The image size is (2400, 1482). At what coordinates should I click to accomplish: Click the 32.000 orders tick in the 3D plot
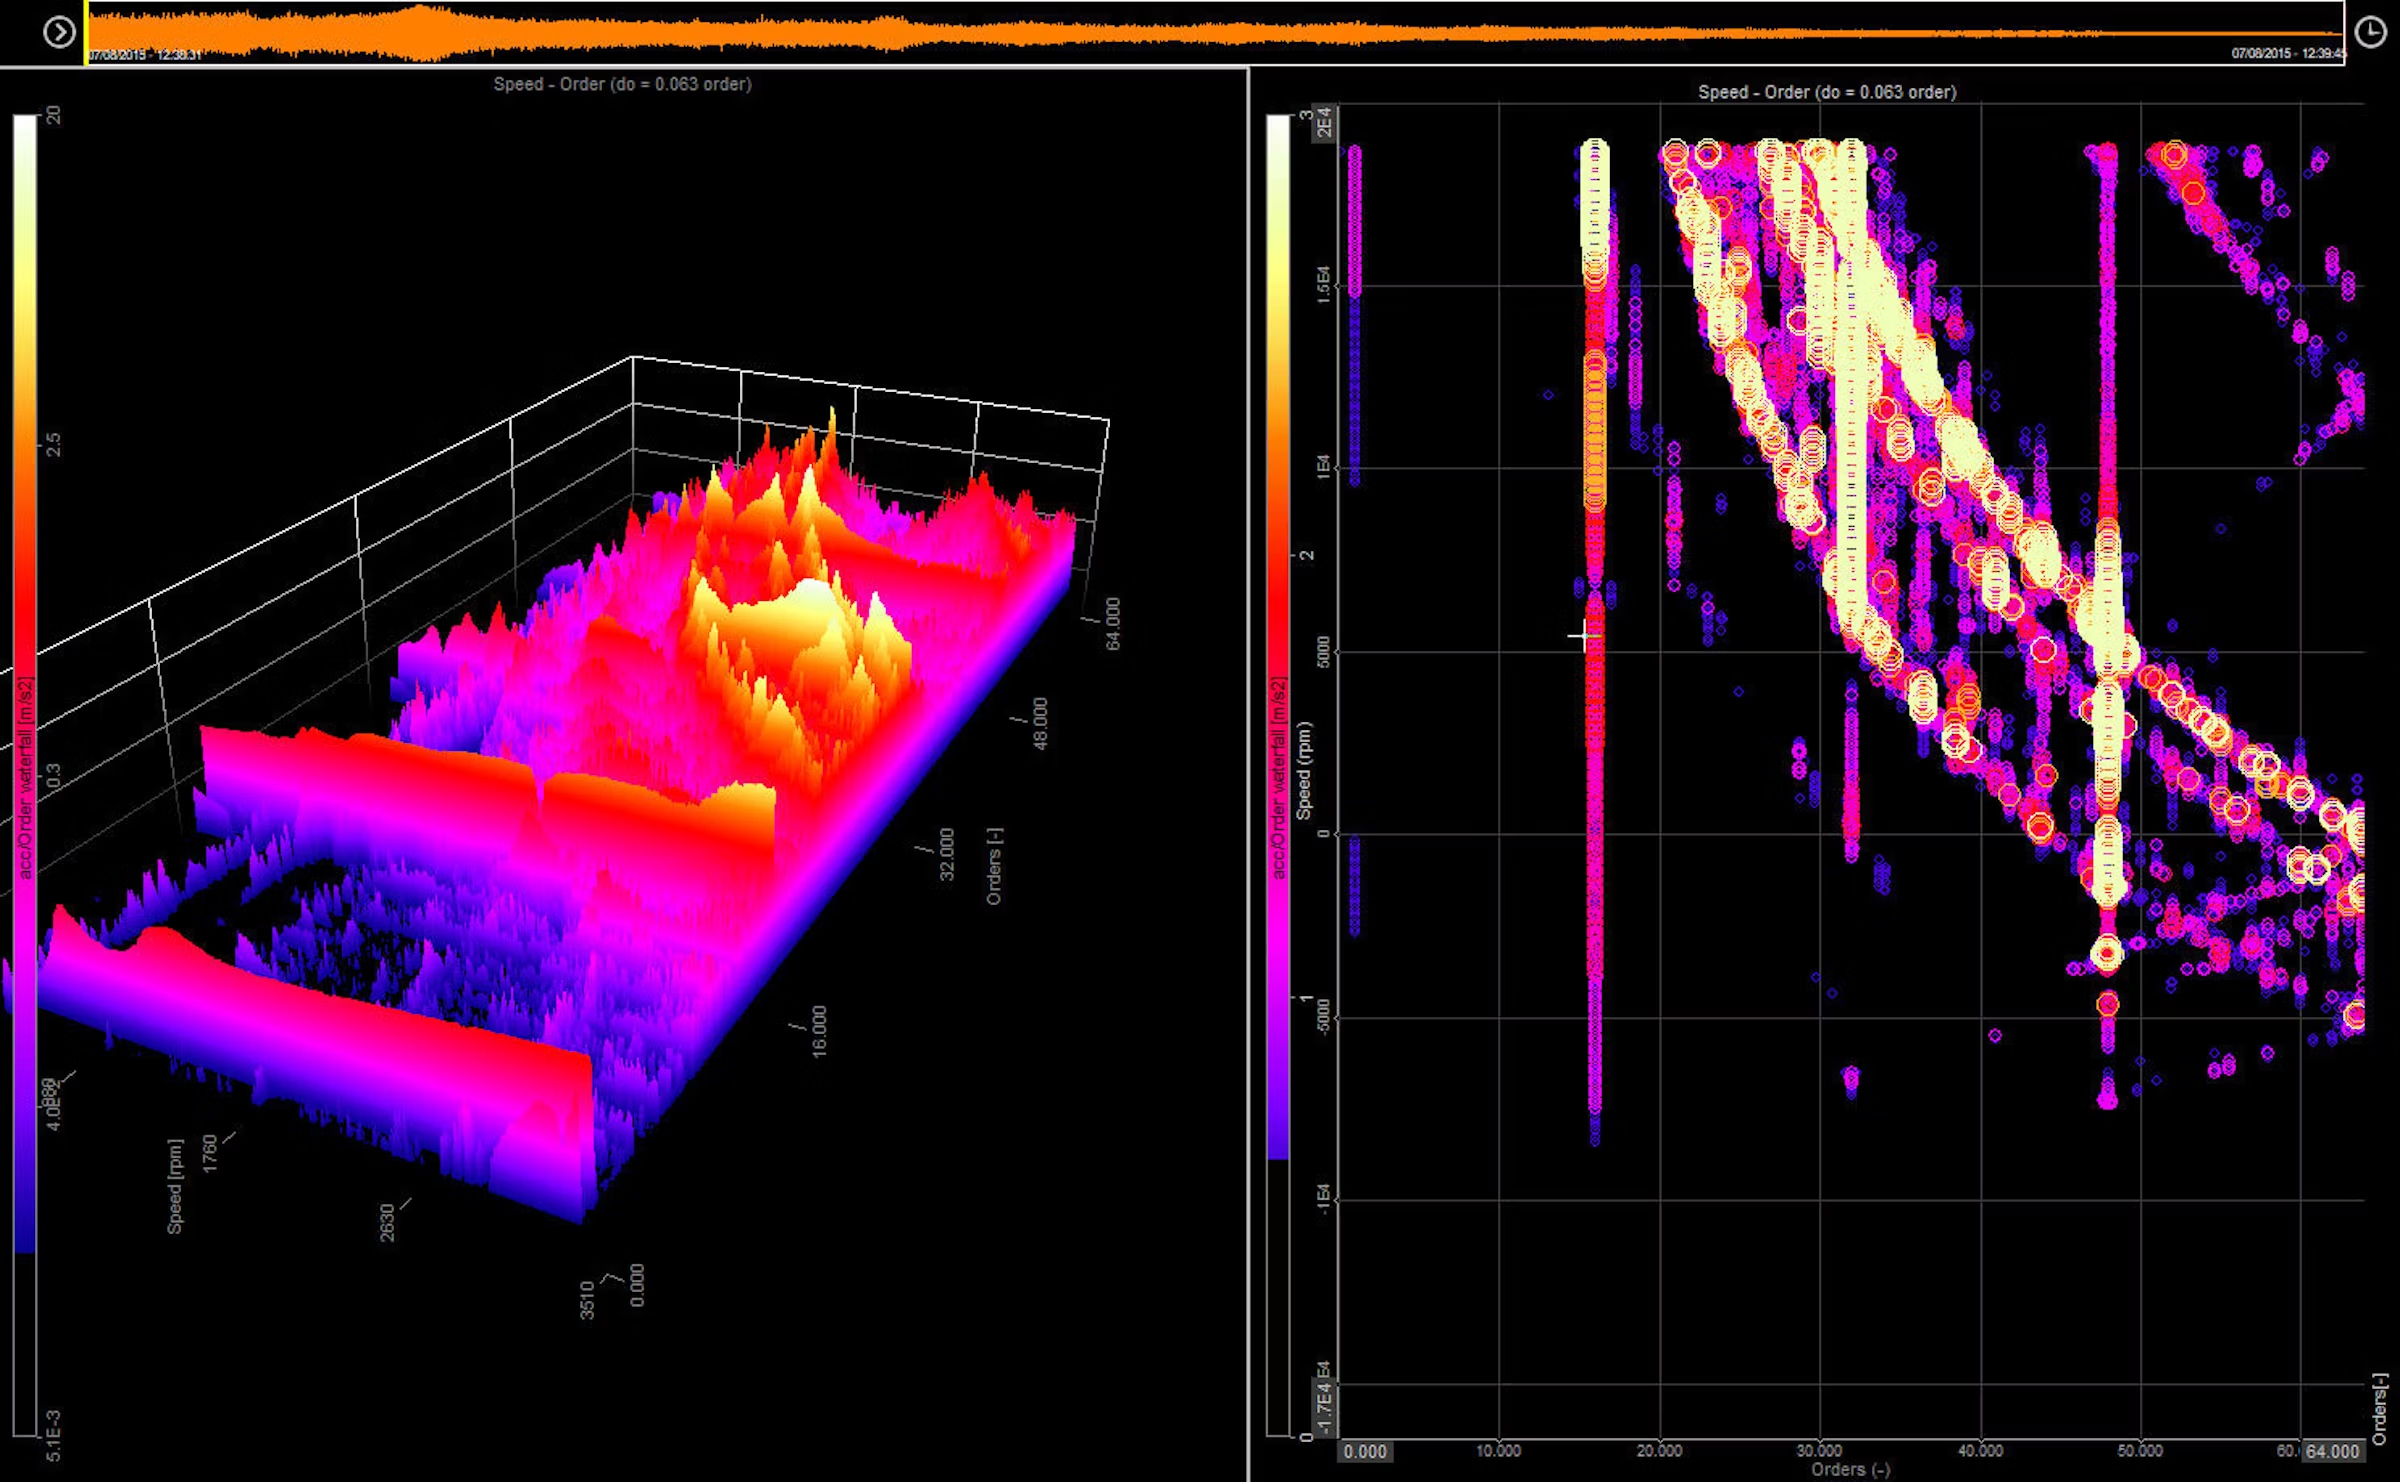tap(946, 855)
